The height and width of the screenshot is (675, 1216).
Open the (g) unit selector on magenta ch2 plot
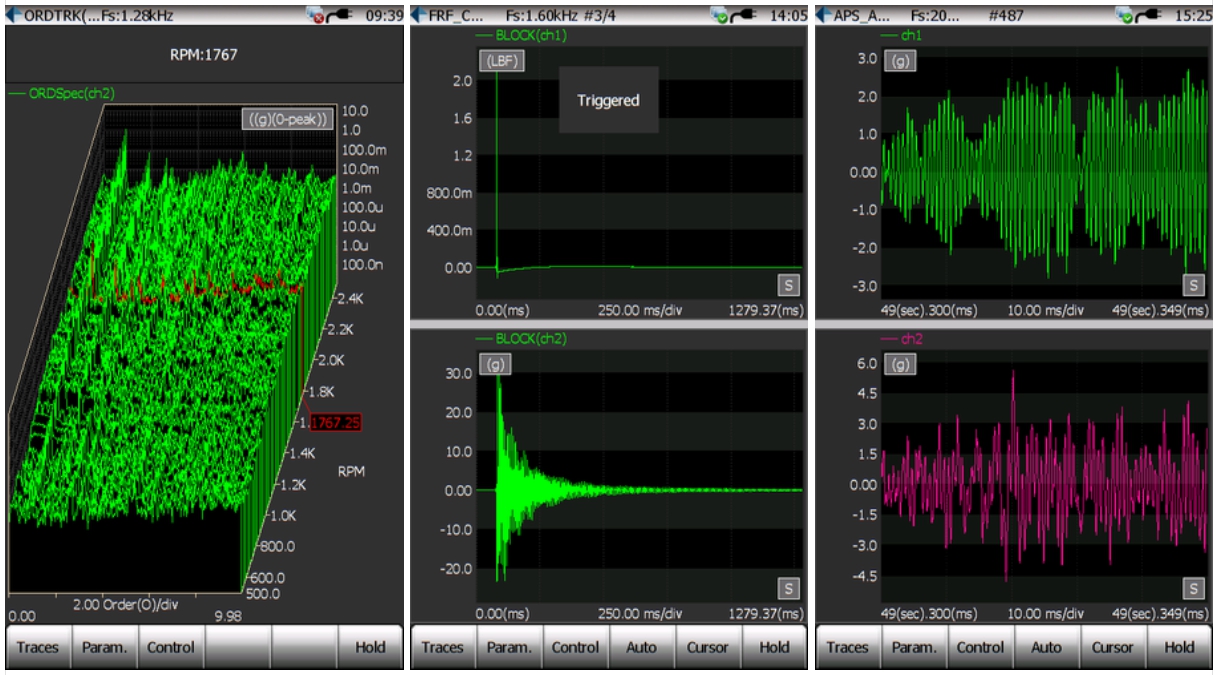[901, 365]
